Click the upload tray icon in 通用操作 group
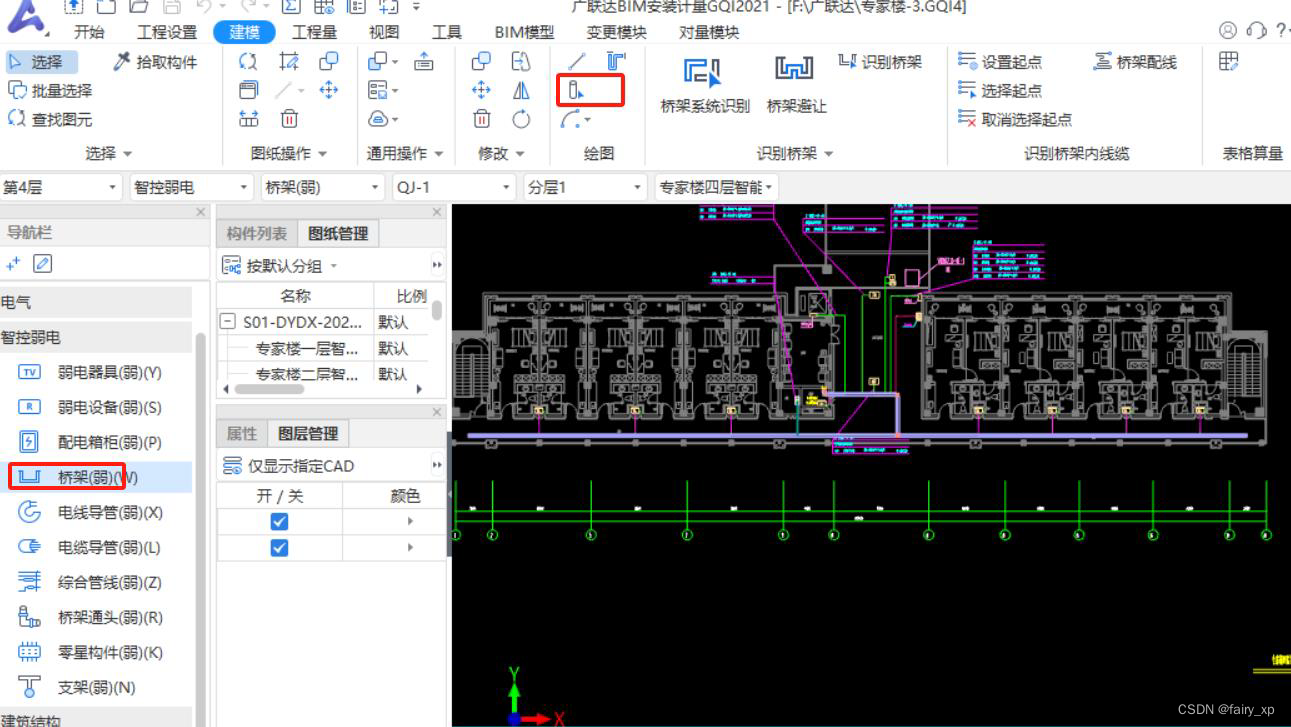 pyautogui.click(x=424, y=62)
